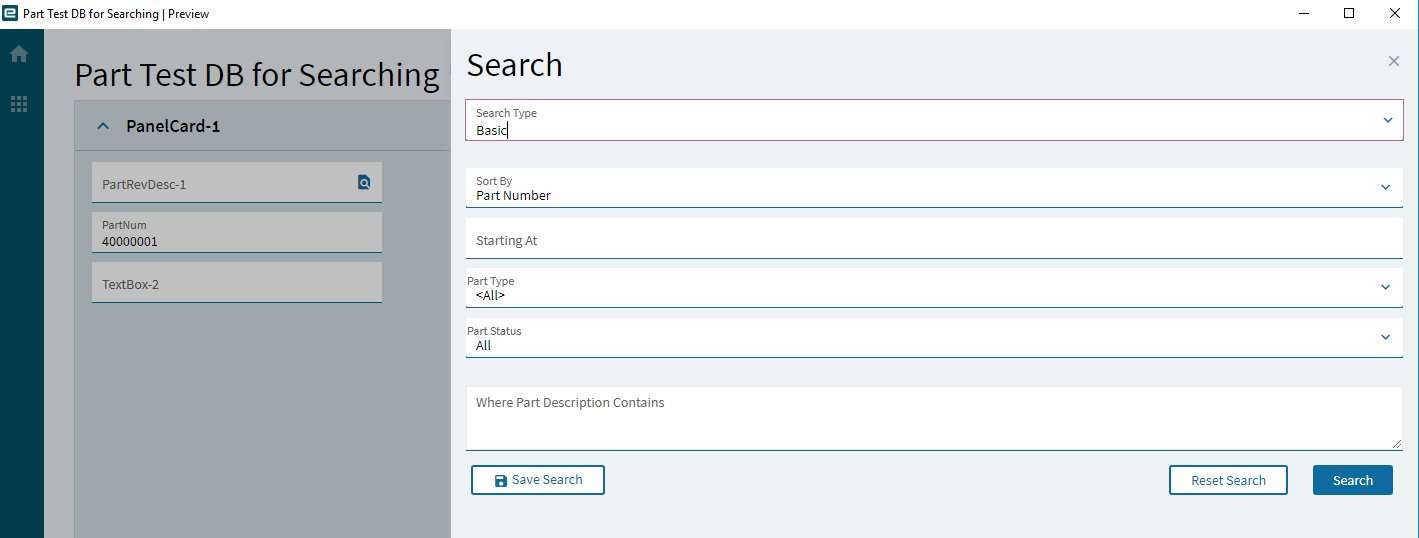The height and width of the screenshot is (538, 1419).
Task: Click the search icon in PartRevDesc-1 field
Action: click(364, 182)
